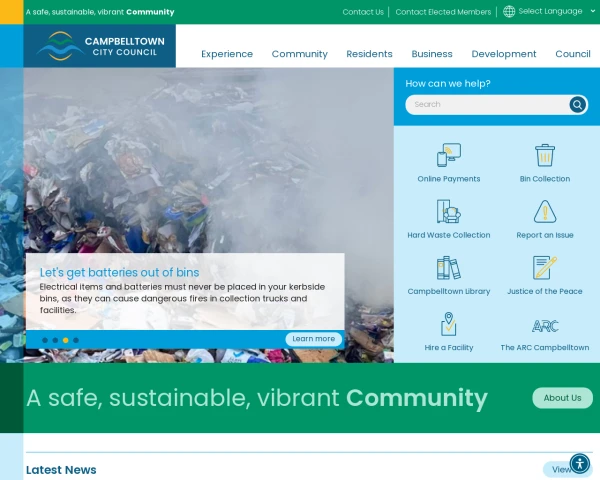This screenshot has width=600, height=480.
Task: Click the Hire a Facility text label
Action: [x=449, y=348]
